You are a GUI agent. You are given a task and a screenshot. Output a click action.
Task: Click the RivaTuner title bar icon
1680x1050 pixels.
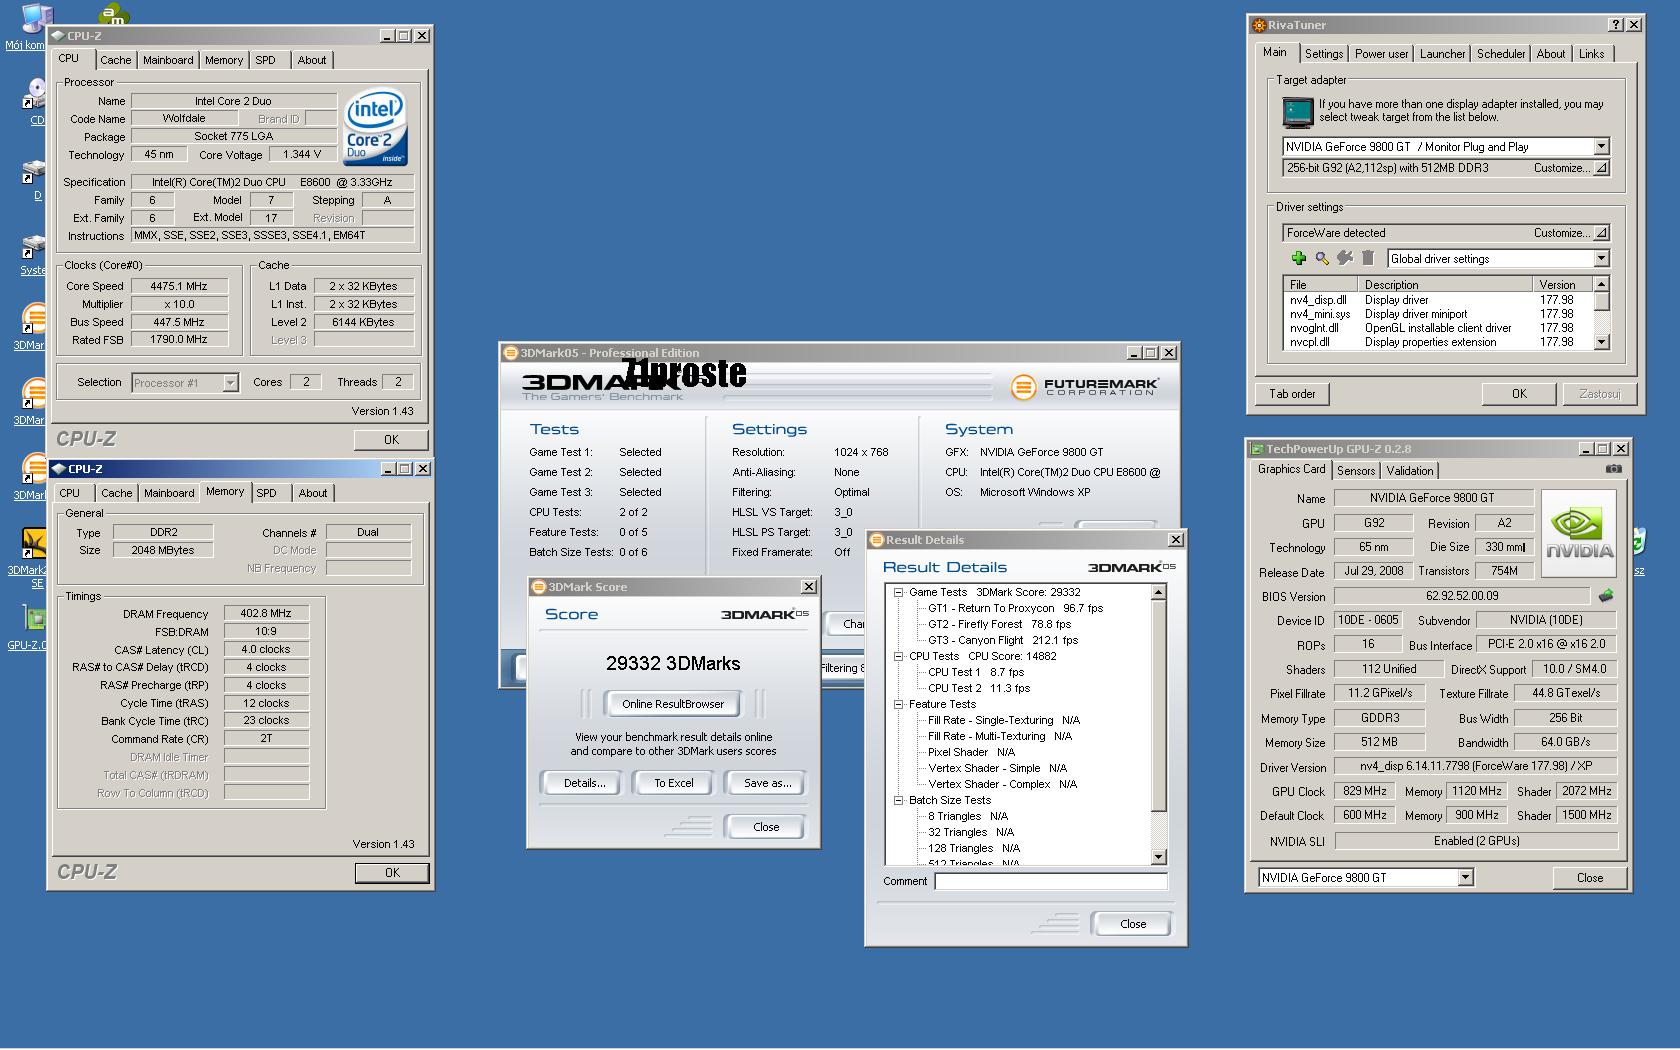1260,25
